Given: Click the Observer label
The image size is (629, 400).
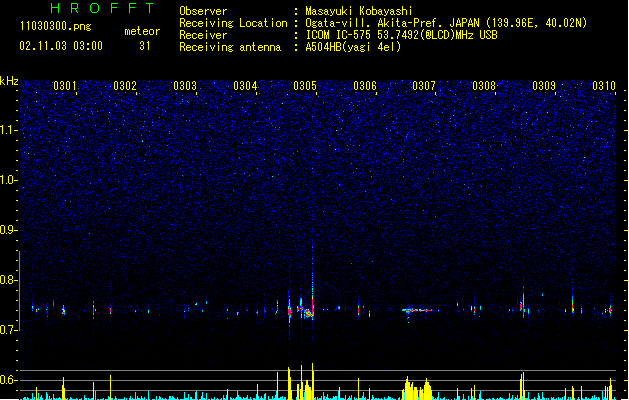Looking at the screenshot, I should tap(203, 11).
